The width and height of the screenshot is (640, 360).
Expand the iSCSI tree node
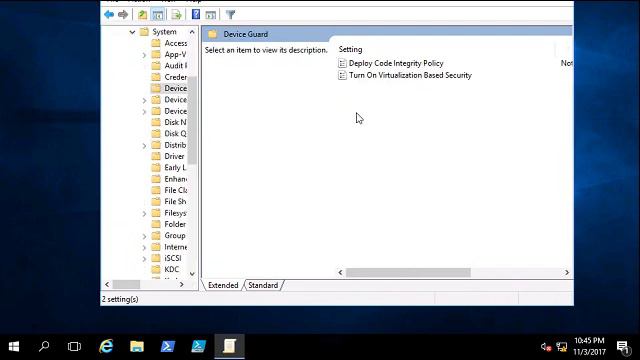tap(144, 259)
